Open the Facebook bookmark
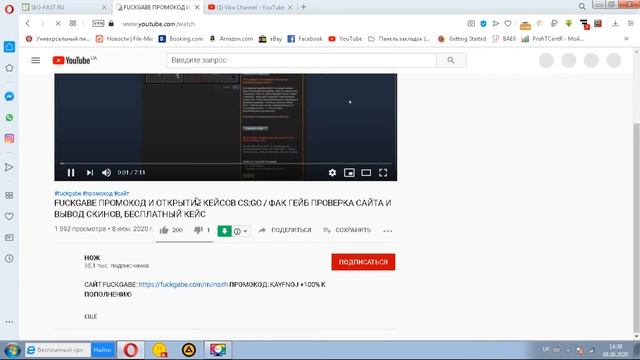 [x=305, y=39]
